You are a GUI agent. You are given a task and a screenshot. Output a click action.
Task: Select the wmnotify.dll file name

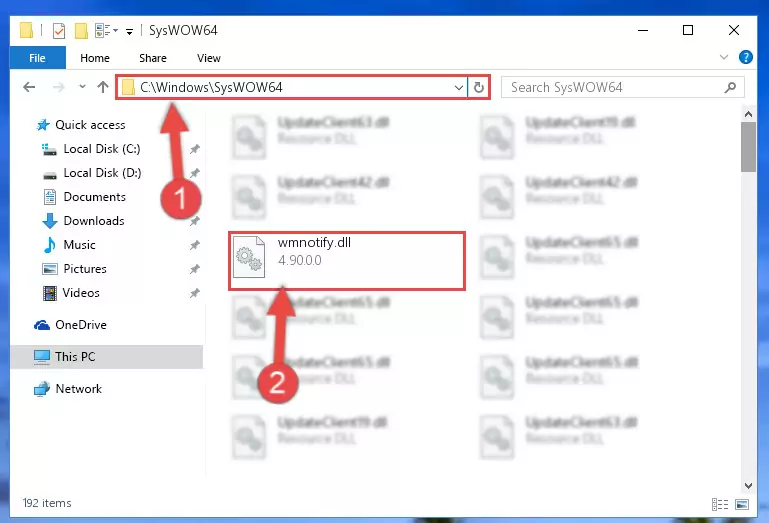click(314, 242)
